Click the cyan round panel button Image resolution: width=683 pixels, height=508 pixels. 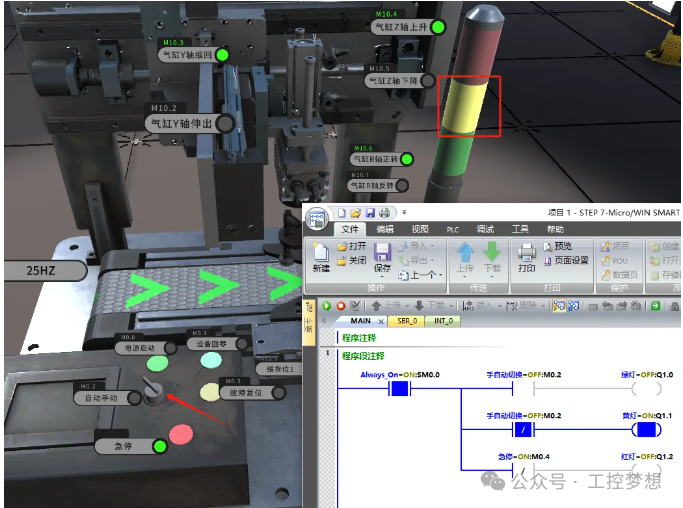point(211,360)
